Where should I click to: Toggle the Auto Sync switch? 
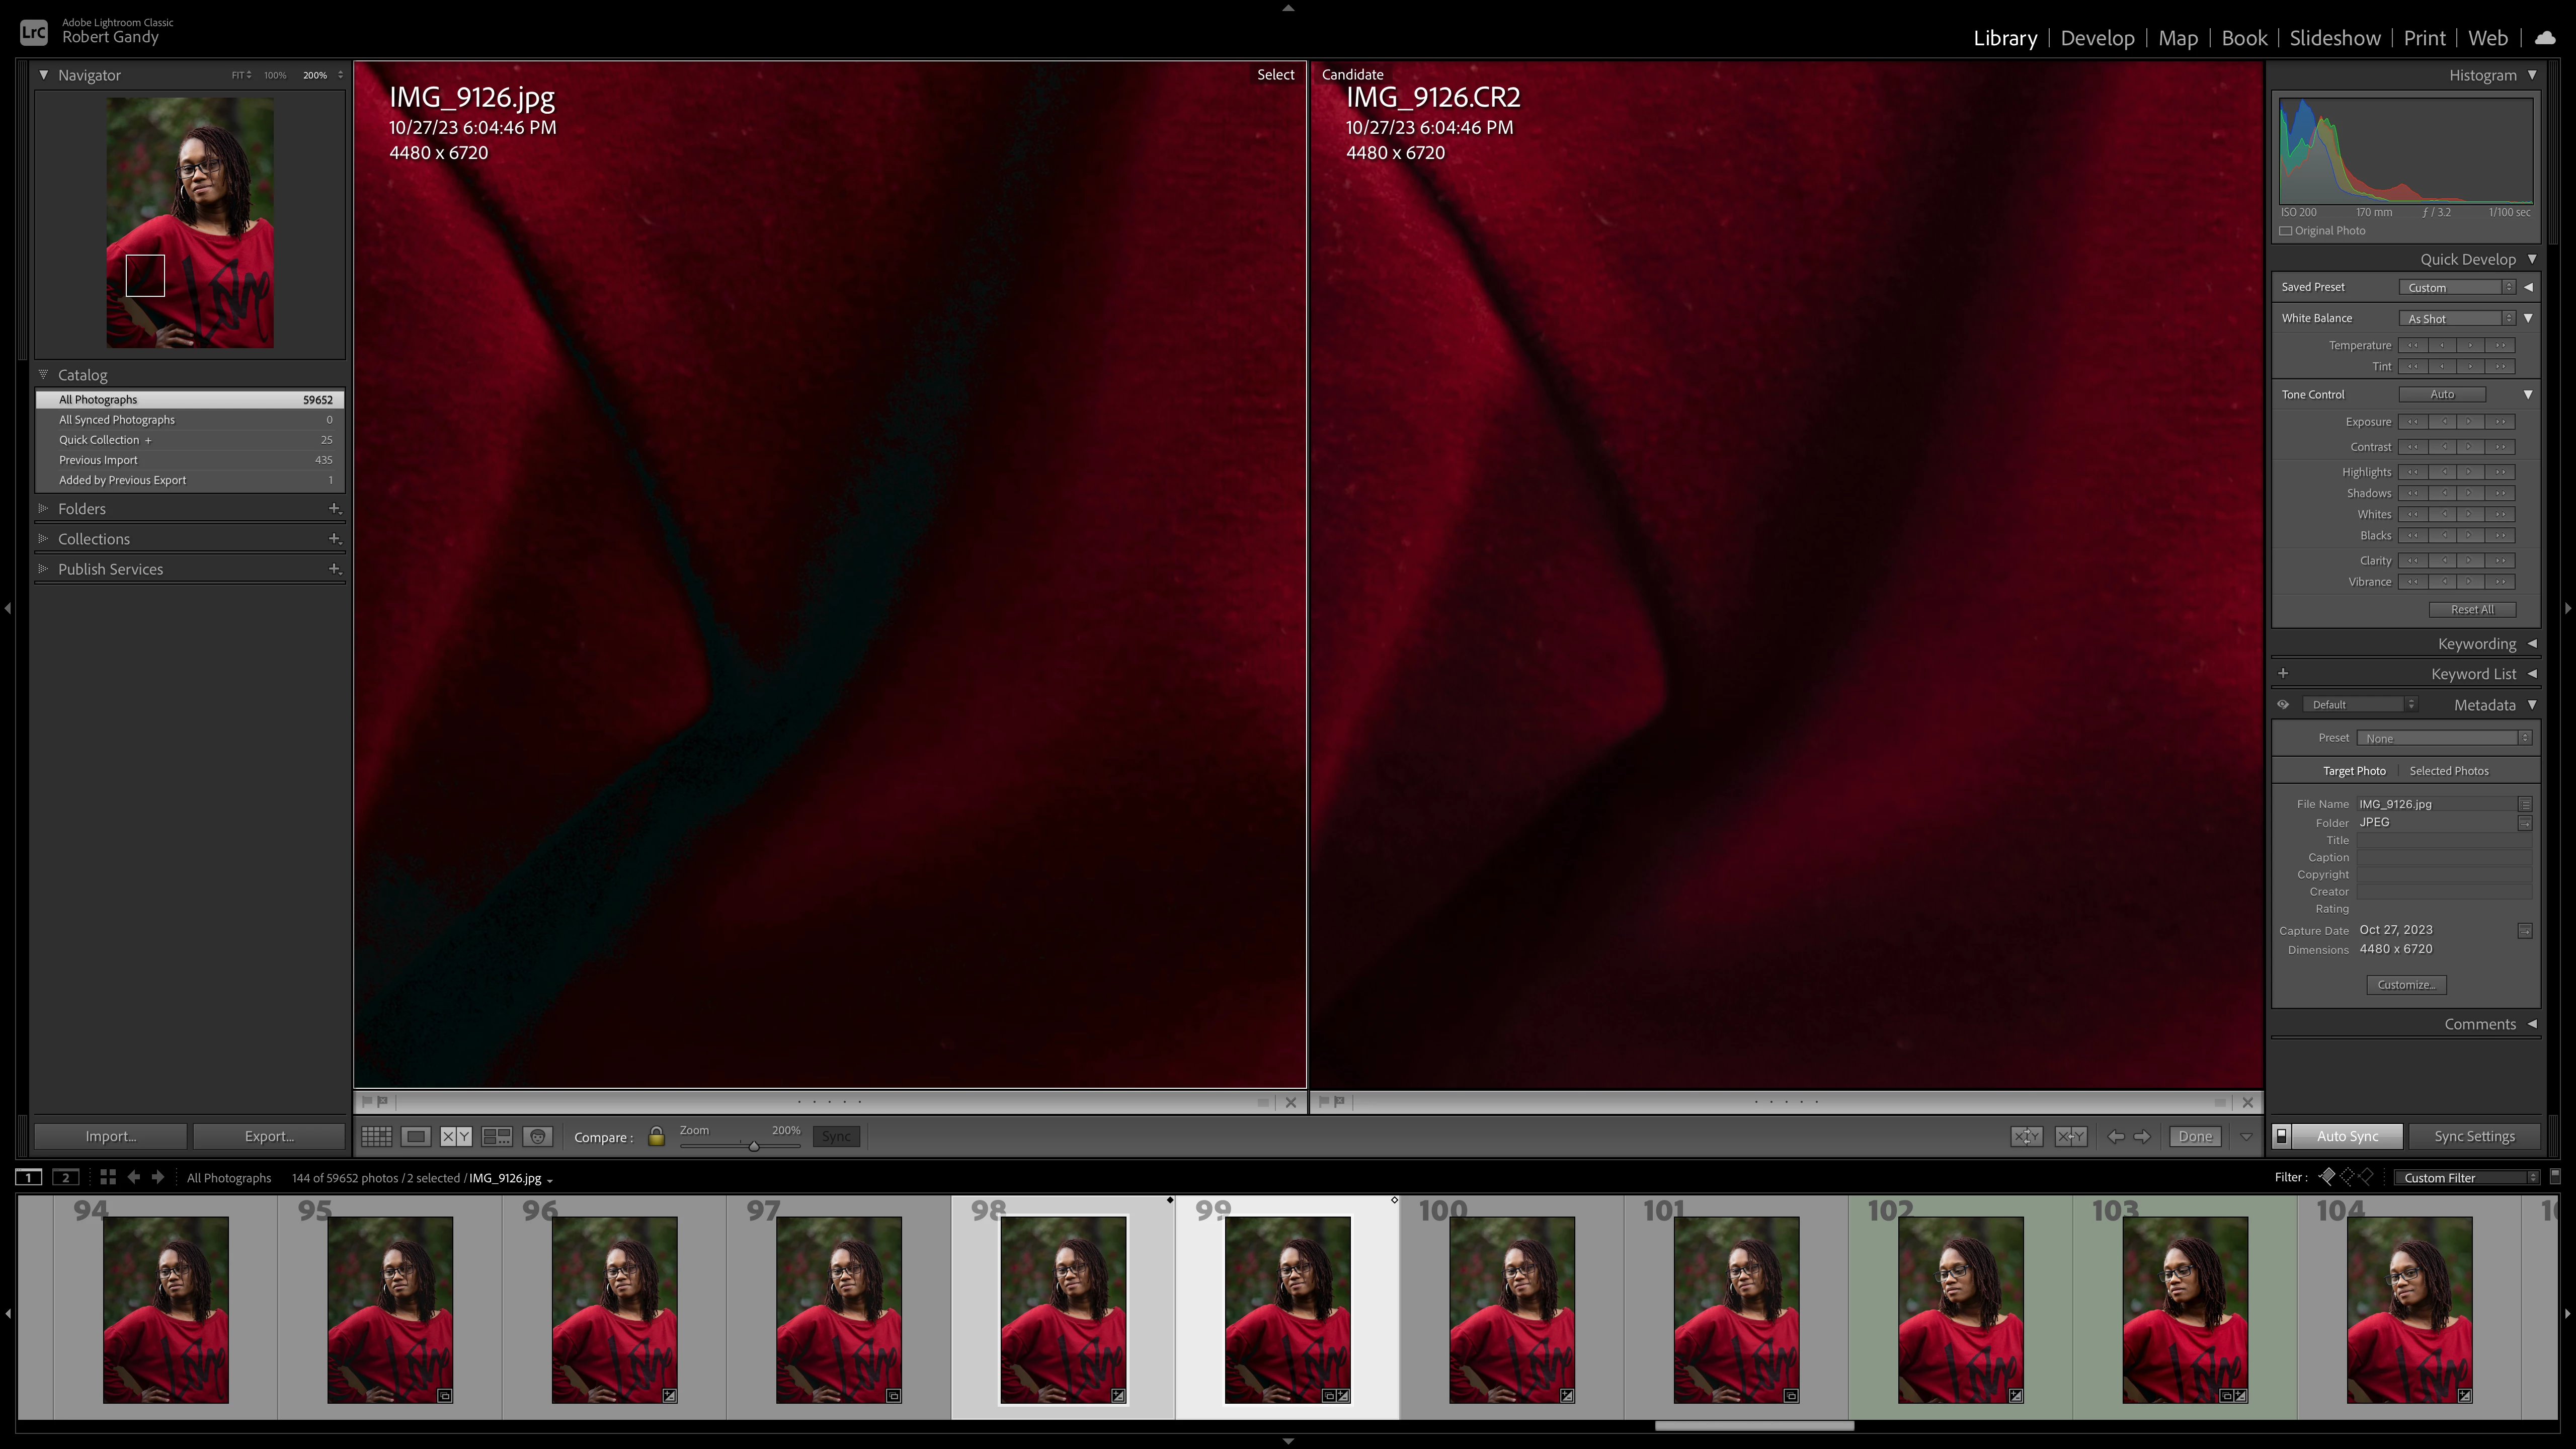click(x=2282, y=1136)
